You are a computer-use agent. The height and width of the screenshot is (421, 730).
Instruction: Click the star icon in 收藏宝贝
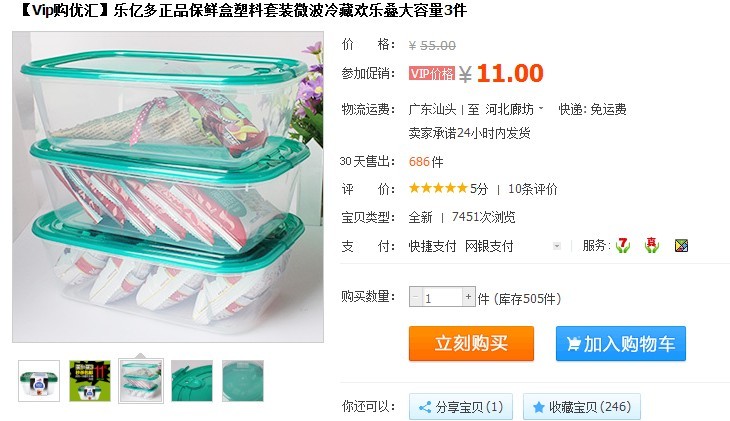click(538, 407)
